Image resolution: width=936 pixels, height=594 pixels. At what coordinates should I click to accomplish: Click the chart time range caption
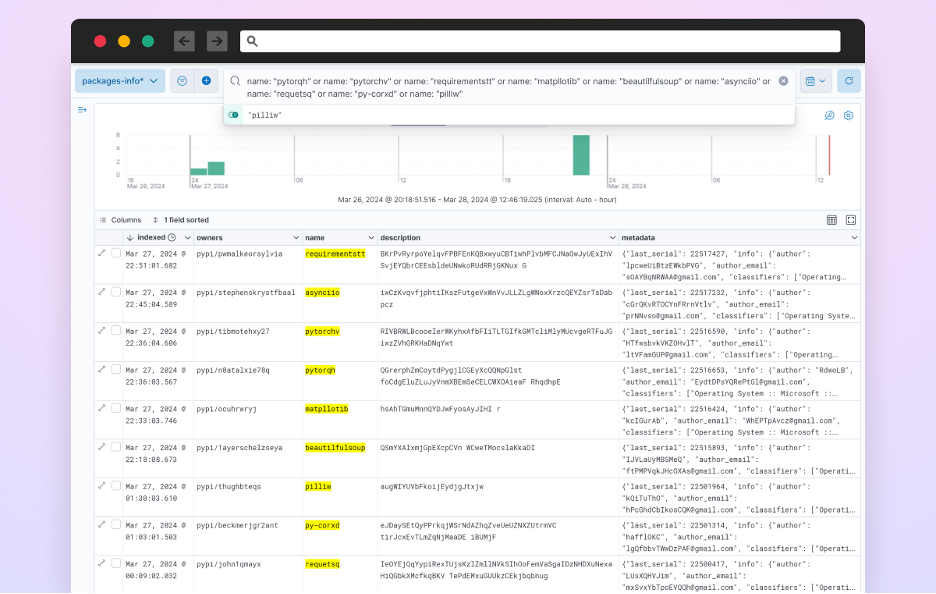[477, 200]
